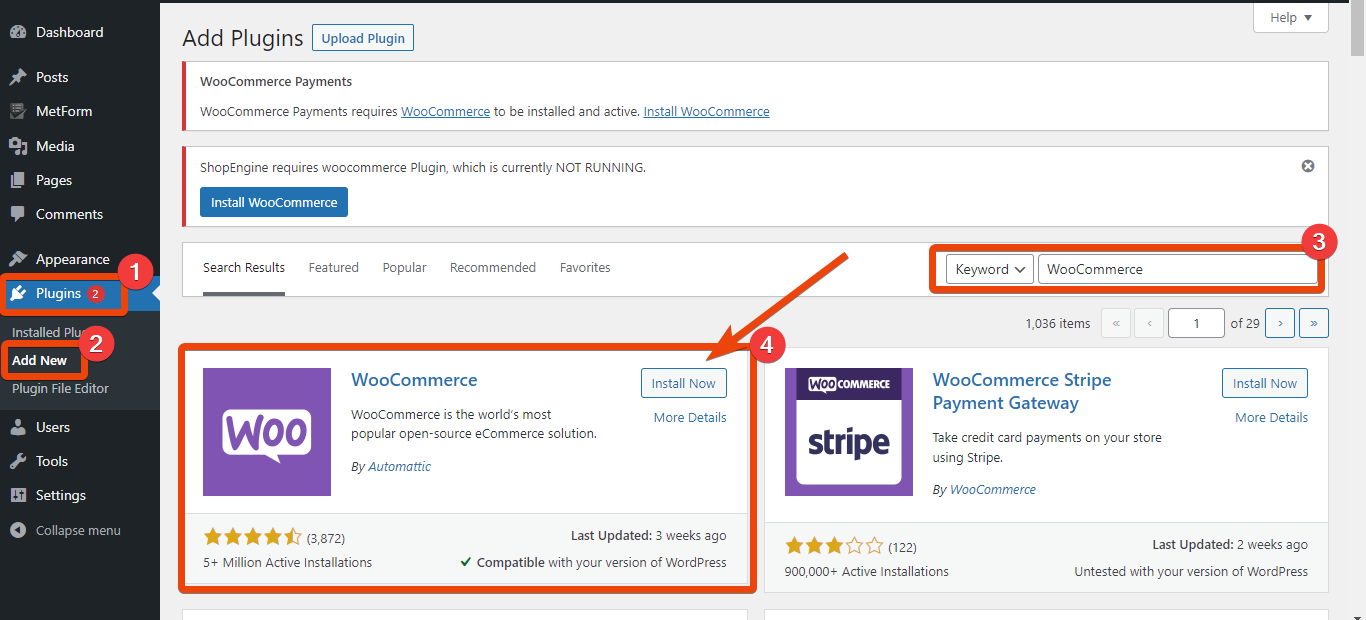Click "5+ Million Active Installations" text
Image resolution: width=1366 pixels, height=620 pixels.
(x=288, y=562)
